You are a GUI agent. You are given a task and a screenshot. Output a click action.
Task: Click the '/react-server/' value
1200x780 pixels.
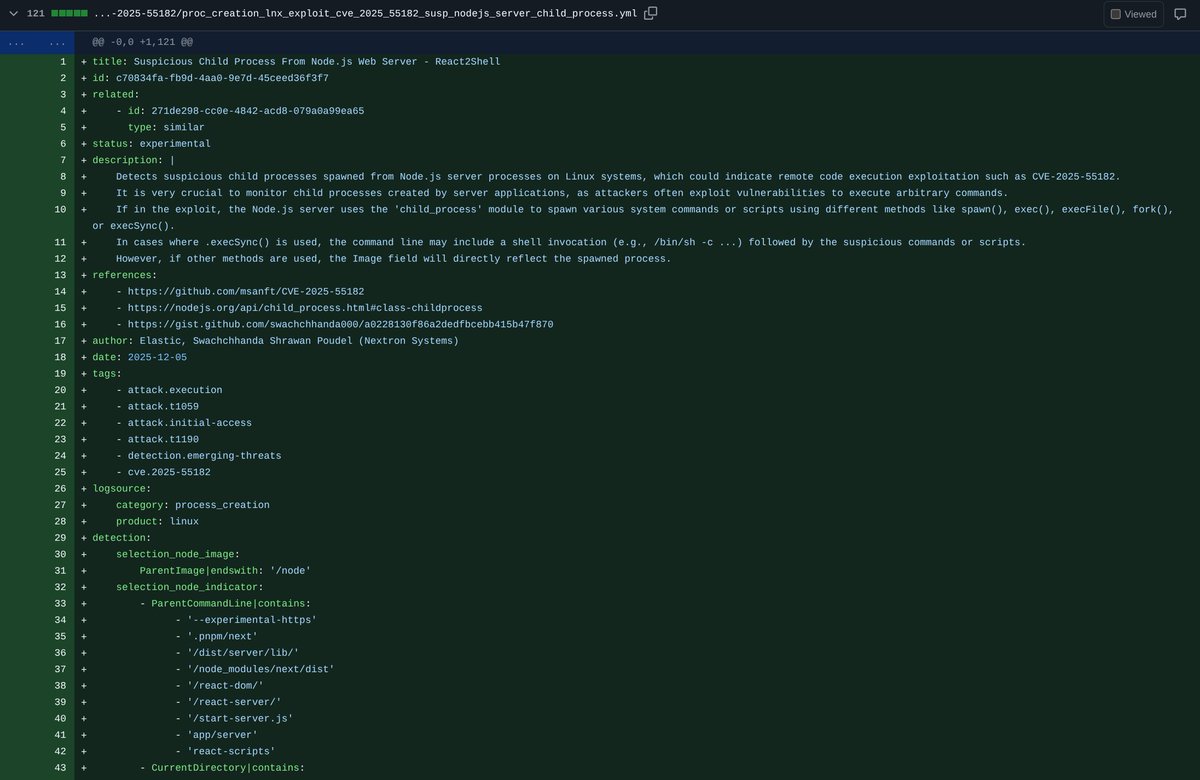(234, 702)
